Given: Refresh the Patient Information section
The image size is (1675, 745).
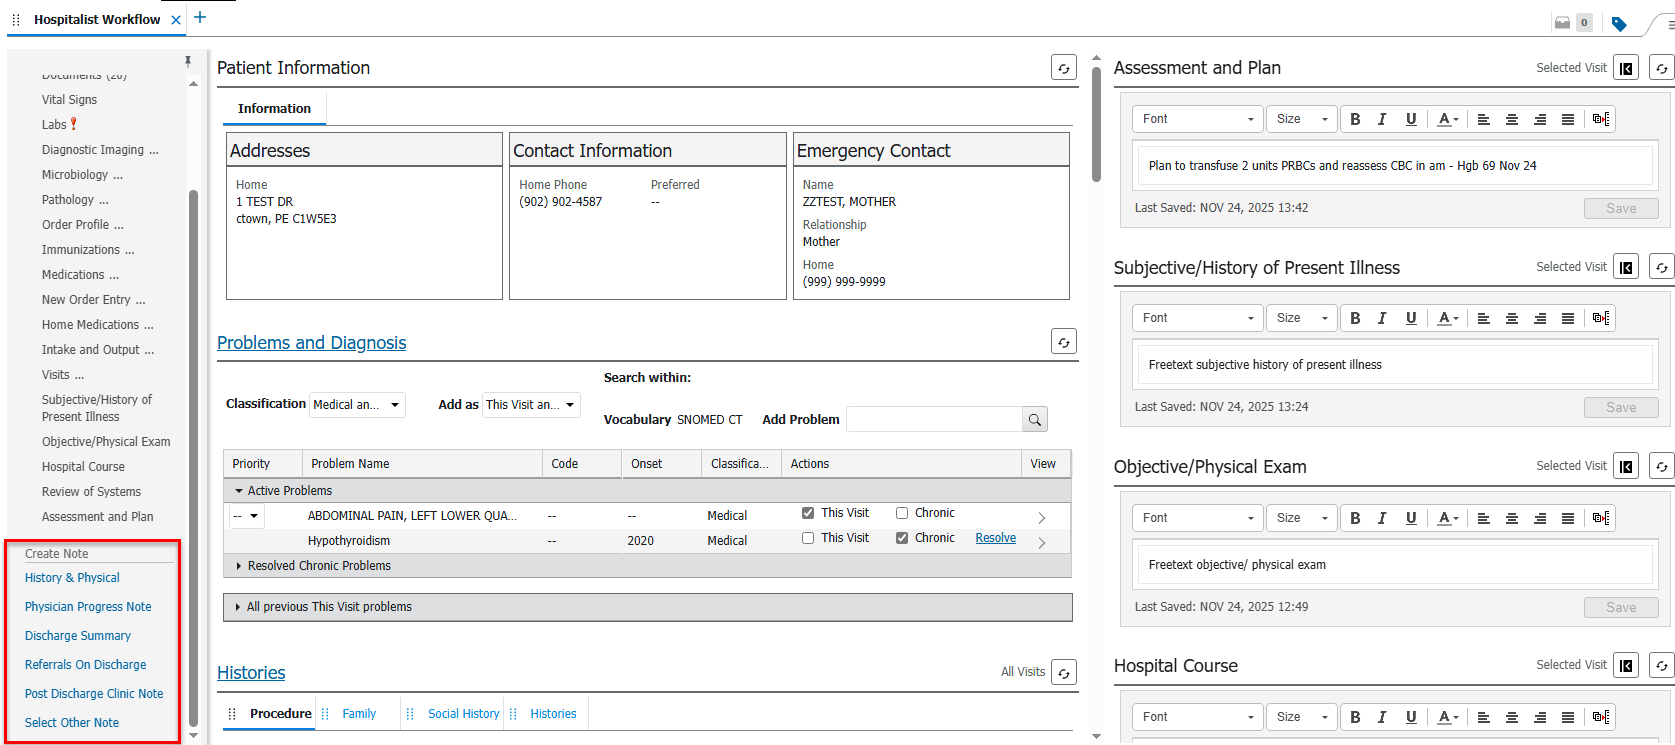Looking at the screenshot, I should coord(1063,68).
